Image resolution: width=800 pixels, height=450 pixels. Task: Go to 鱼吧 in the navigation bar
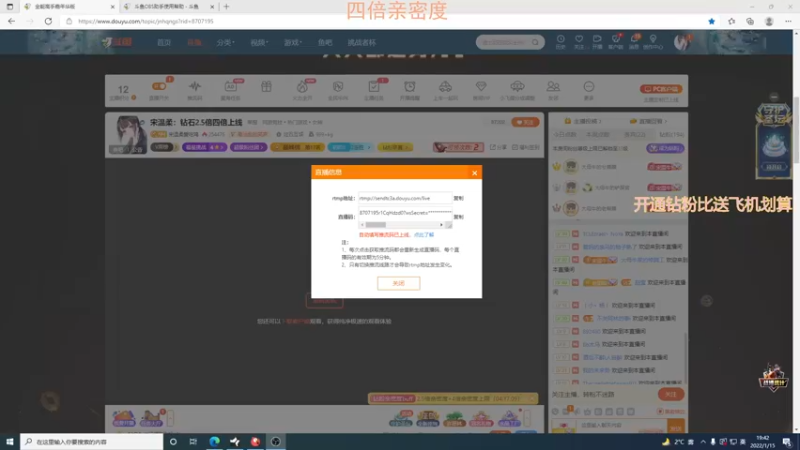(x=324, y=42)
